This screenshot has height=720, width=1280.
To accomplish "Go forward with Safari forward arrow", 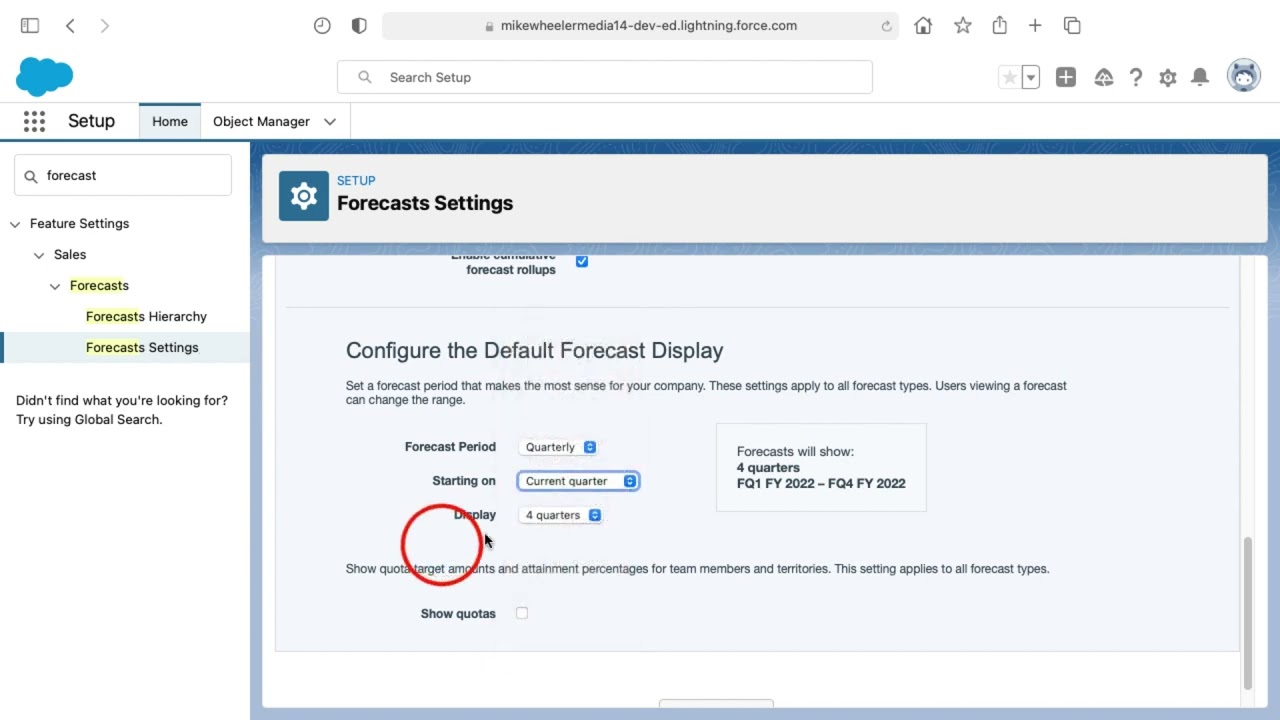I will (x=105, y=26).
